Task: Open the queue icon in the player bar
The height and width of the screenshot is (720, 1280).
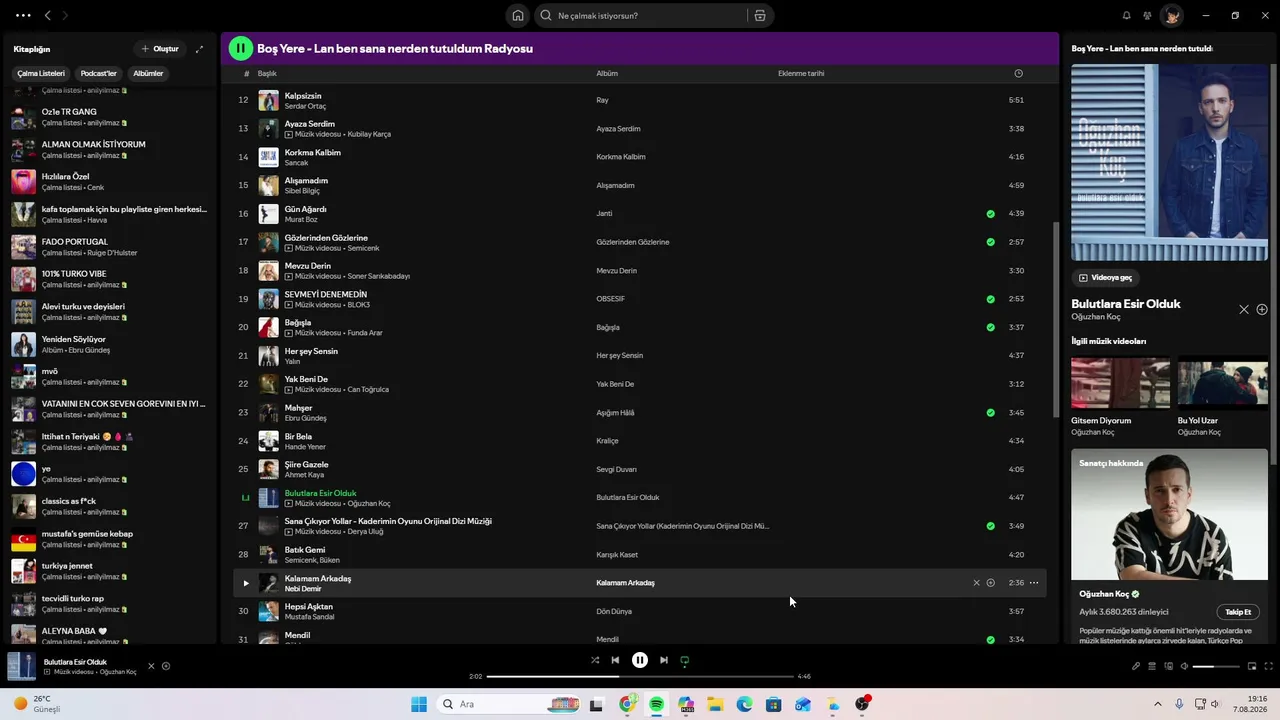Action: click(x=1152, y=666)
